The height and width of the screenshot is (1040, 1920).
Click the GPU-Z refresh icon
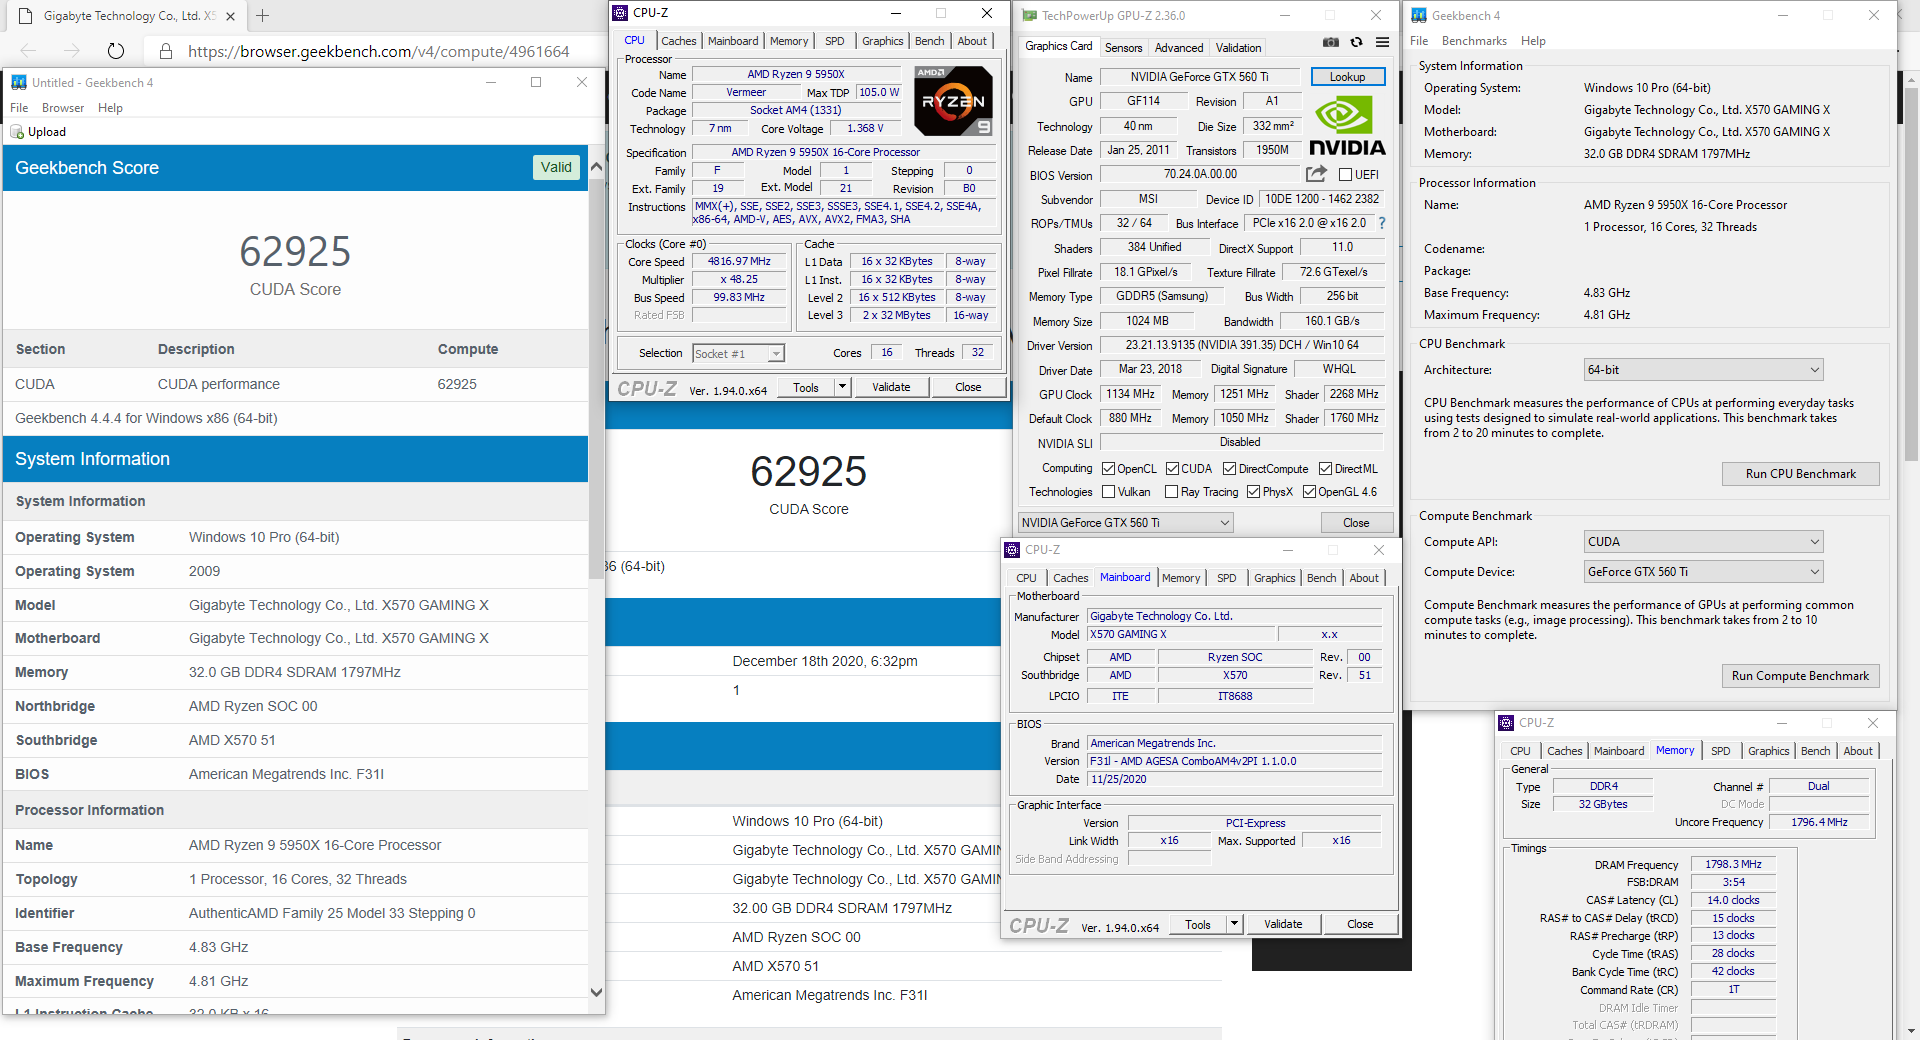tap(1356, 42)
